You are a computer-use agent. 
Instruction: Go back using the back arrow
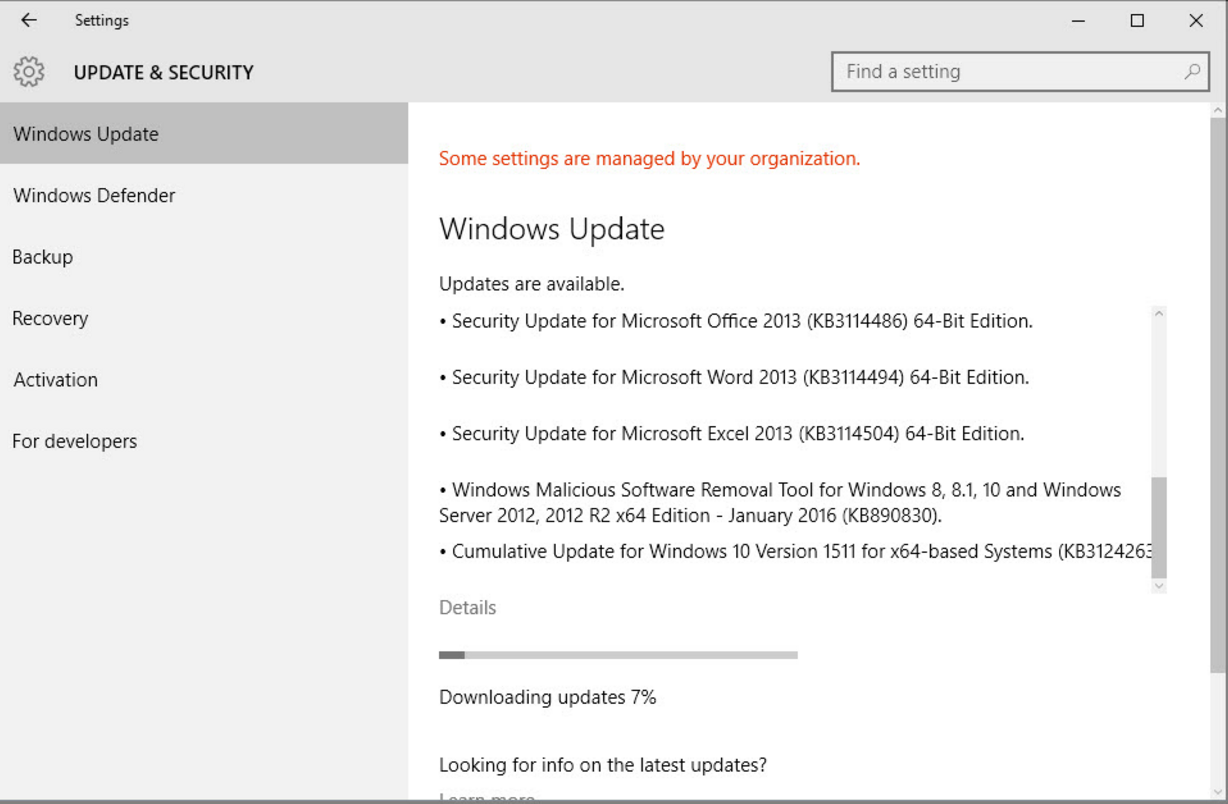click(29, 20)
